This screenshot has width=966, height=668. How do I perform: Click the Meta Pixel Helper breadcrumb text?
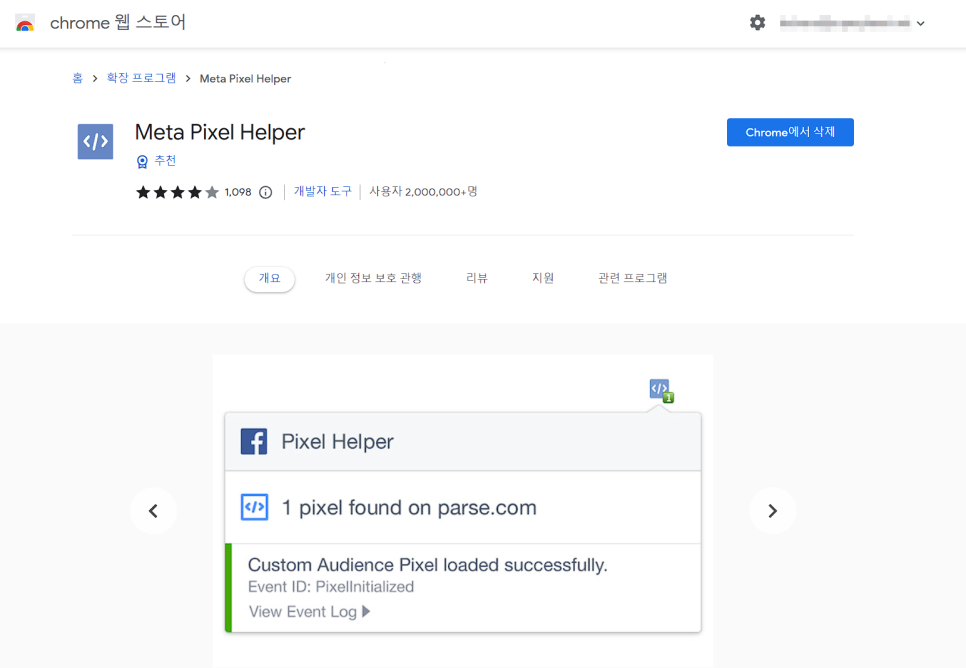pos(245,79)
